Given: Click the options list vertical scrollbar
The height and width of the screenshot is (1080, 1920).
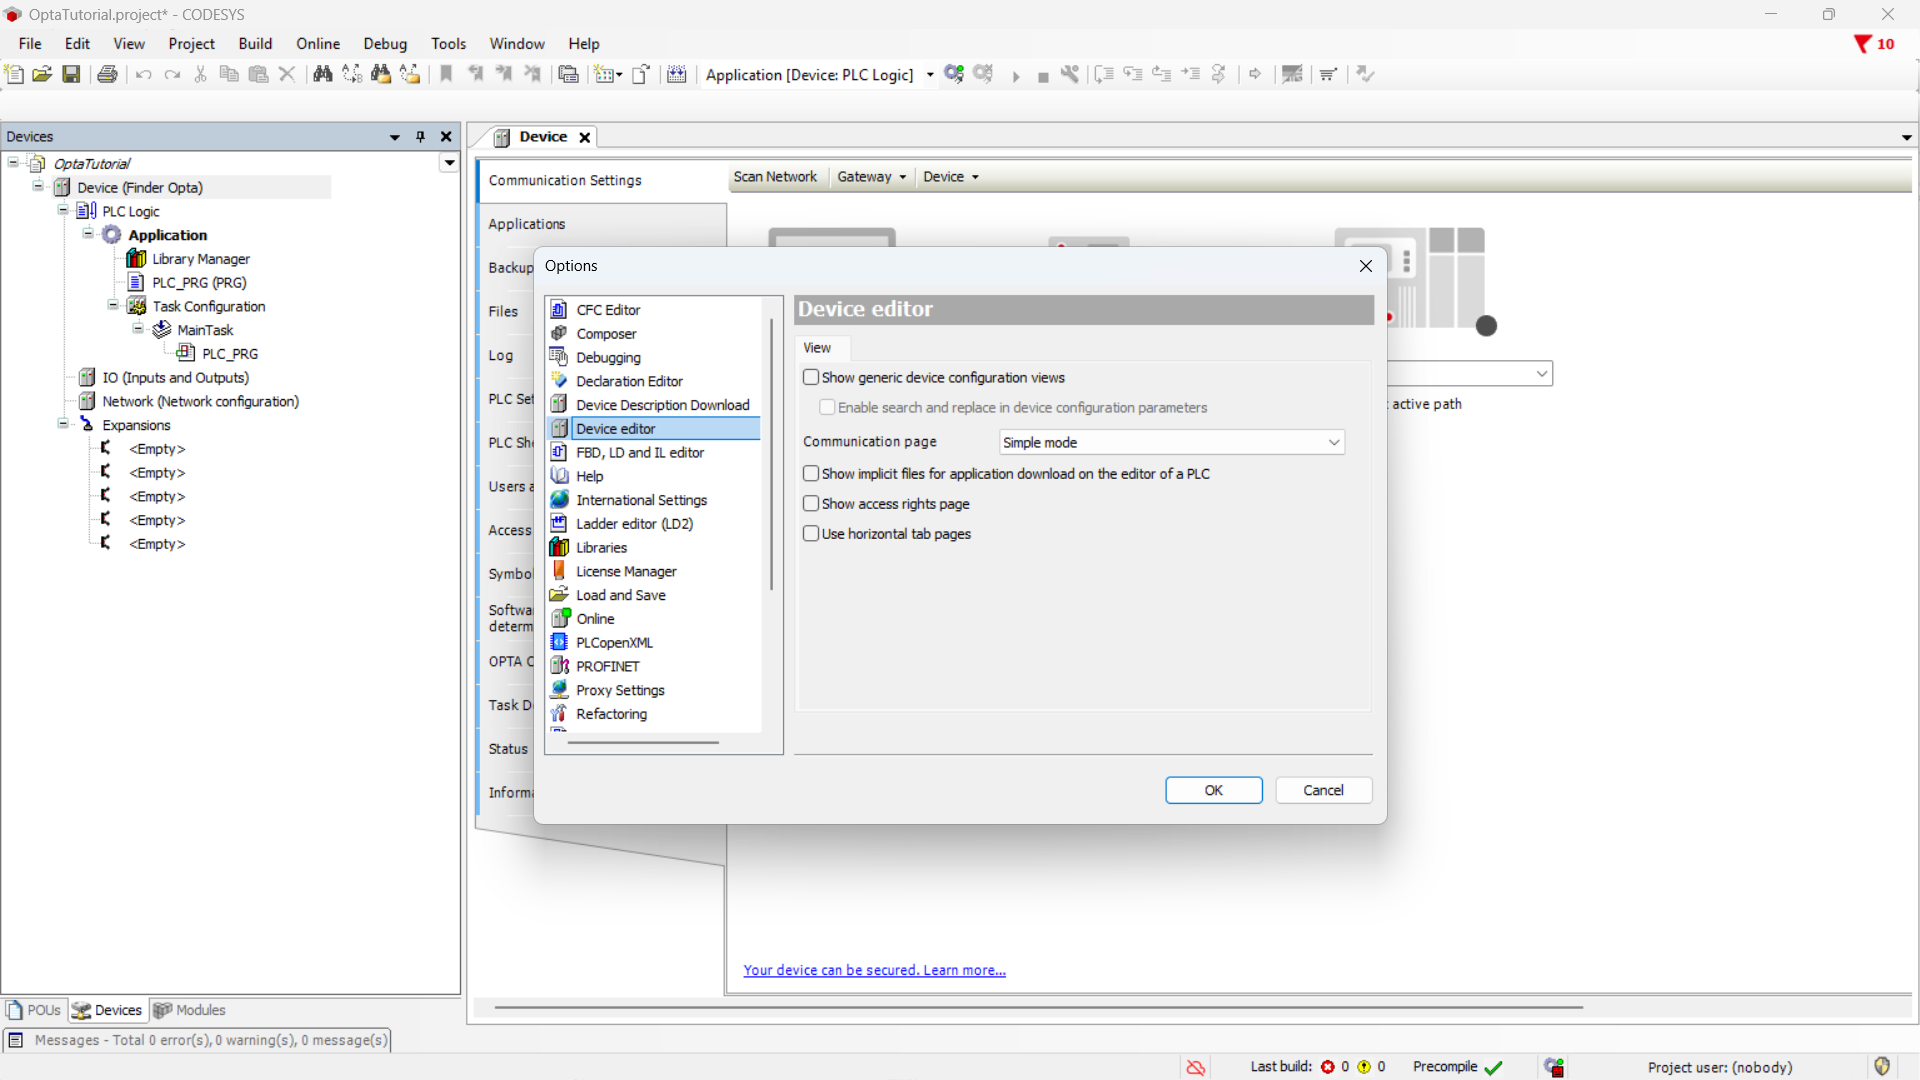Looking at the screenshot, I should [x=771, y=455].
